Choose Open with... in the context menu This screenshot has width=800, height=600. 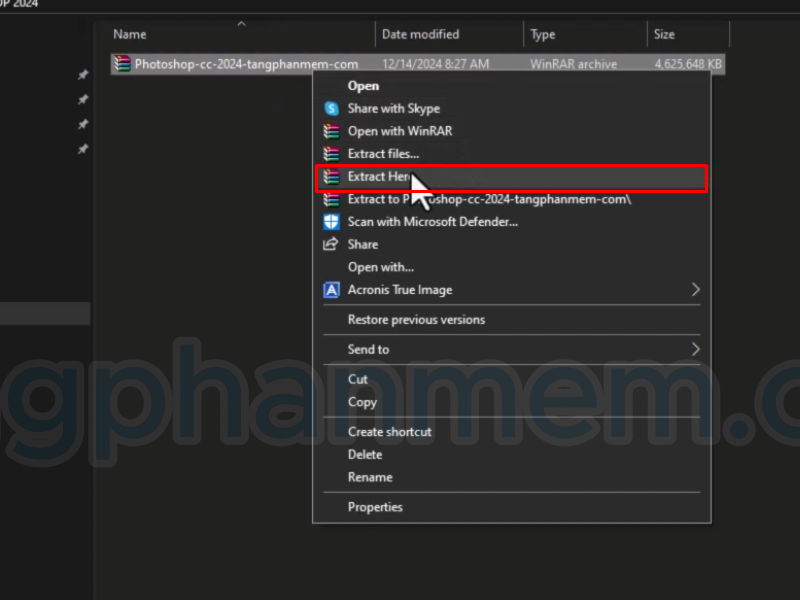[x=380, y=267]
